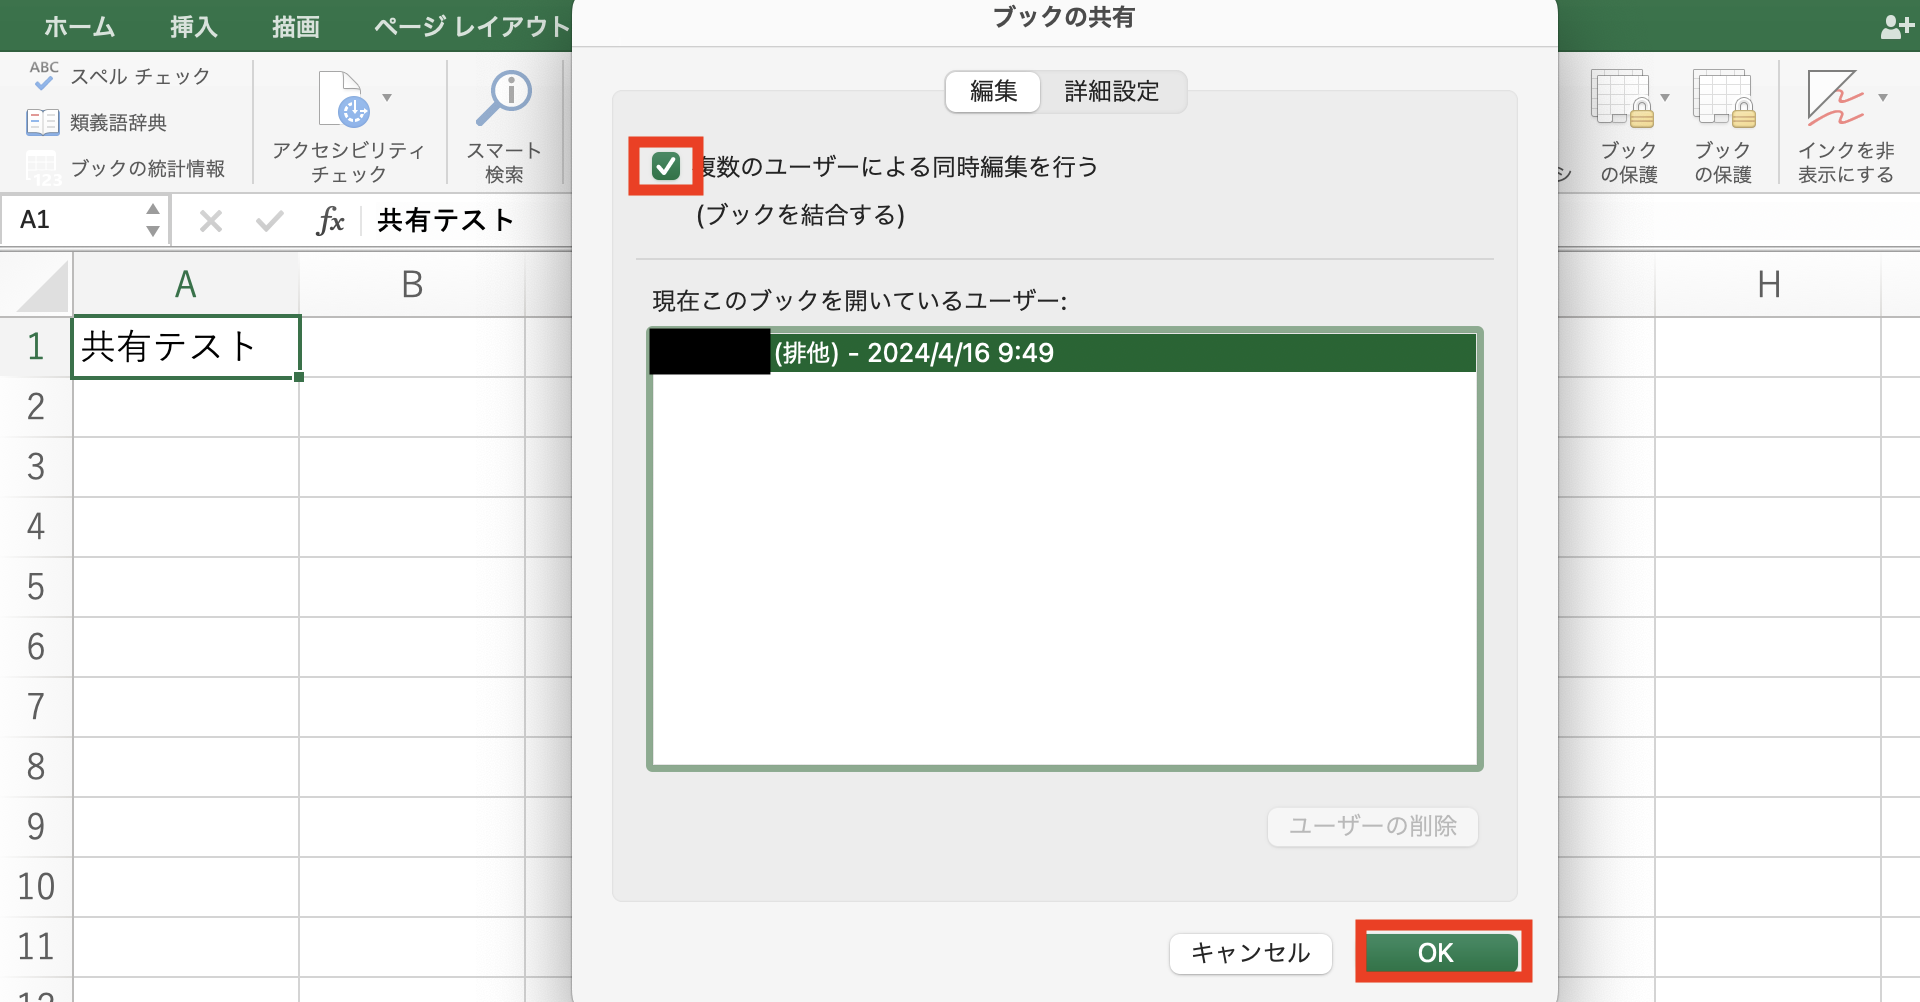This screenshot has height=1002, width=1920.
Task: Expand the Hide Ink dropdown arrow
Action: click(x=1883, y=98)
